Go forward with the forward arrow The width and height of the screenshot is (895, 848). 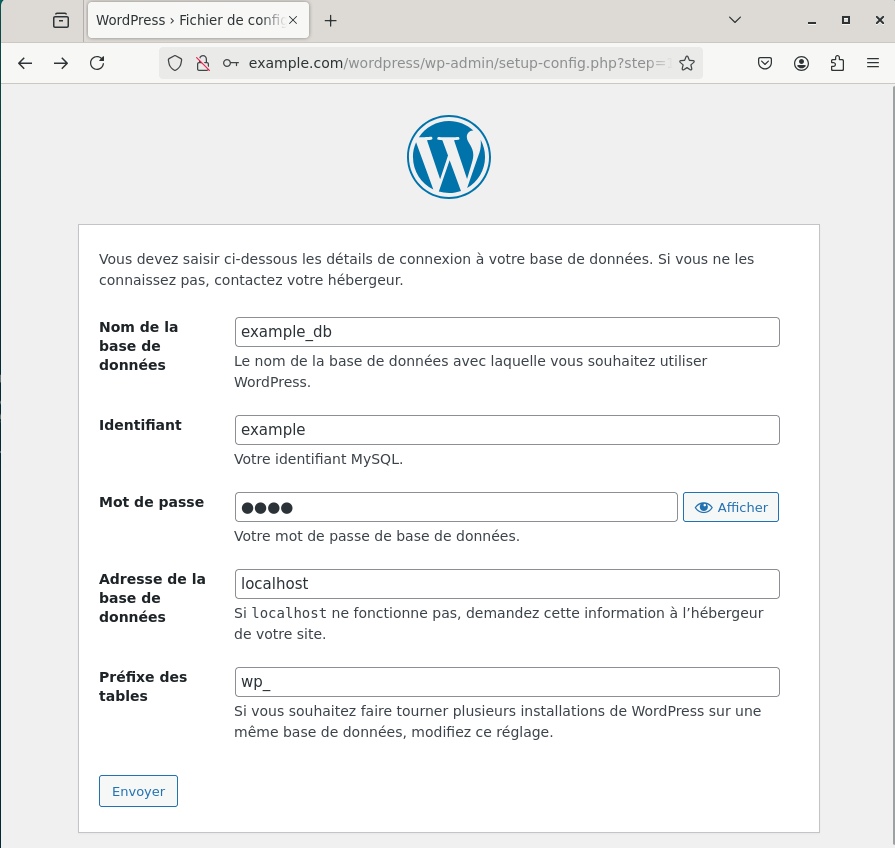point(61,63)
